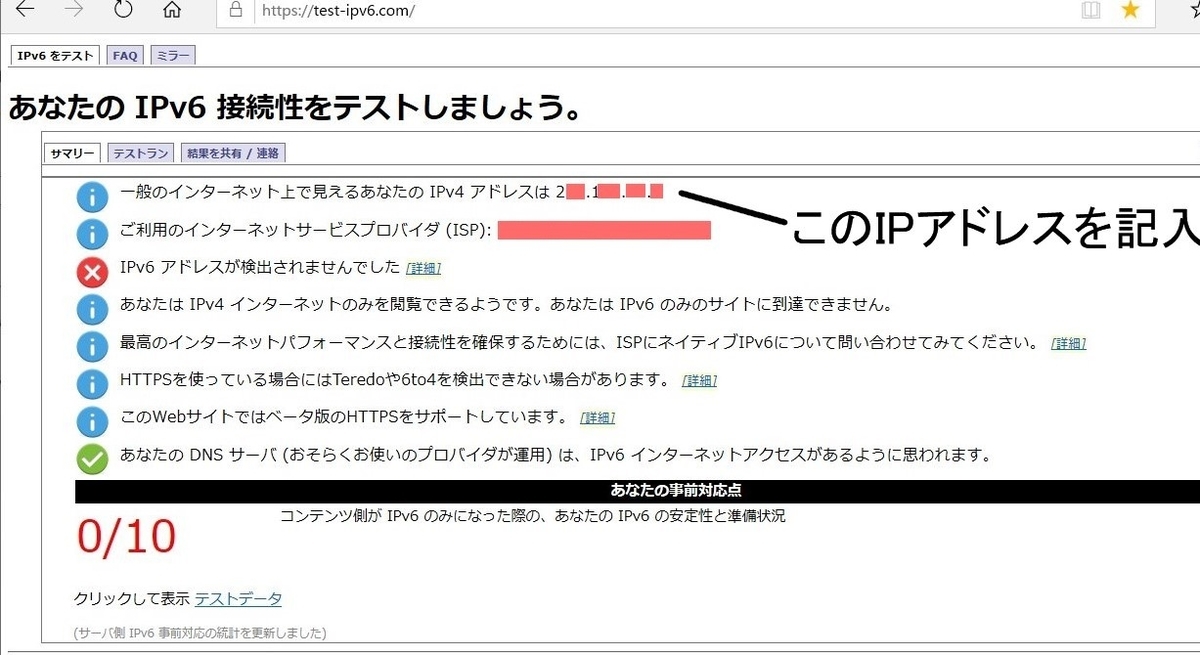Screen dimensions: 1200x655
Task: Click info icon beside ISP line
Action: [x=92, y=233]
